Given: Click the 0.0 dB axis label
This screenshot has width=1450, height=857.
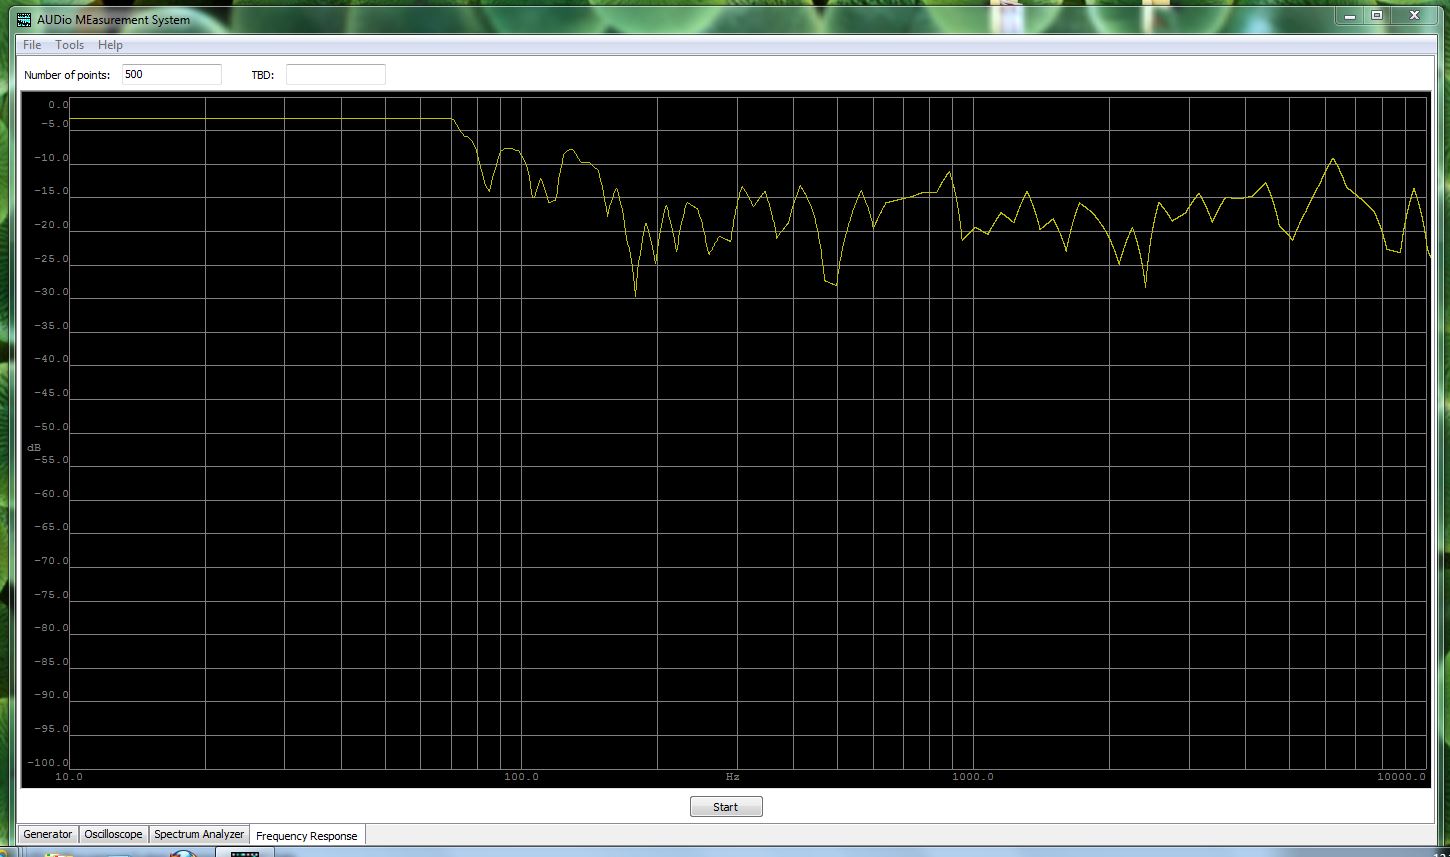Looking at the screenshot, I should pos(58,105).
